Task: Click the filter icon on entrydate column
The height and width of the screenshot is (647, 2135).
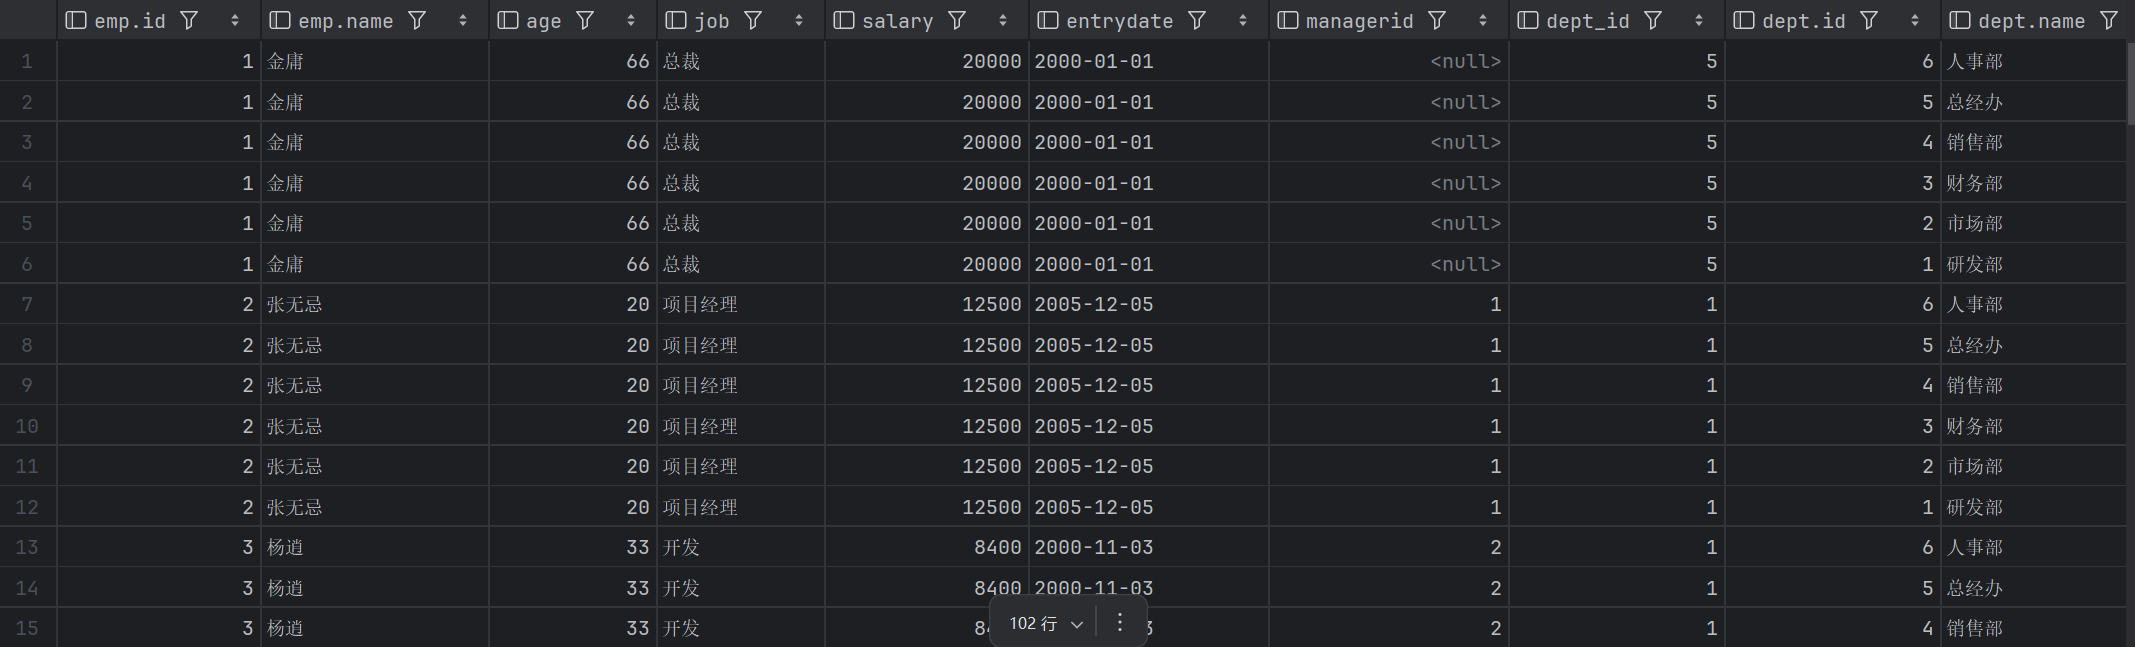Action: coord(1197,20)
